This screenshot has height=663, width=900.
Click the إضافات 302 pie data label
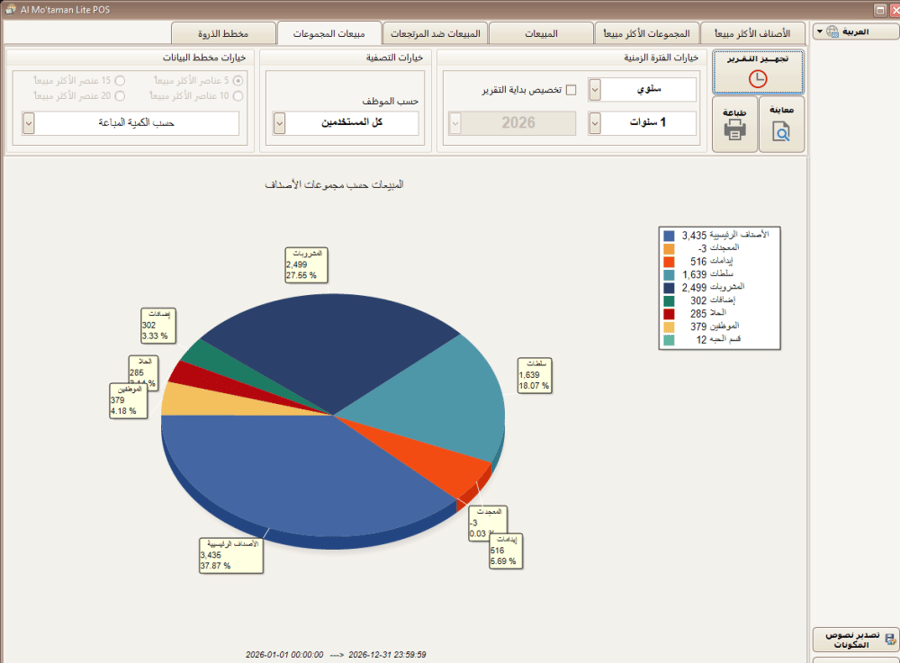pos(158,325)
